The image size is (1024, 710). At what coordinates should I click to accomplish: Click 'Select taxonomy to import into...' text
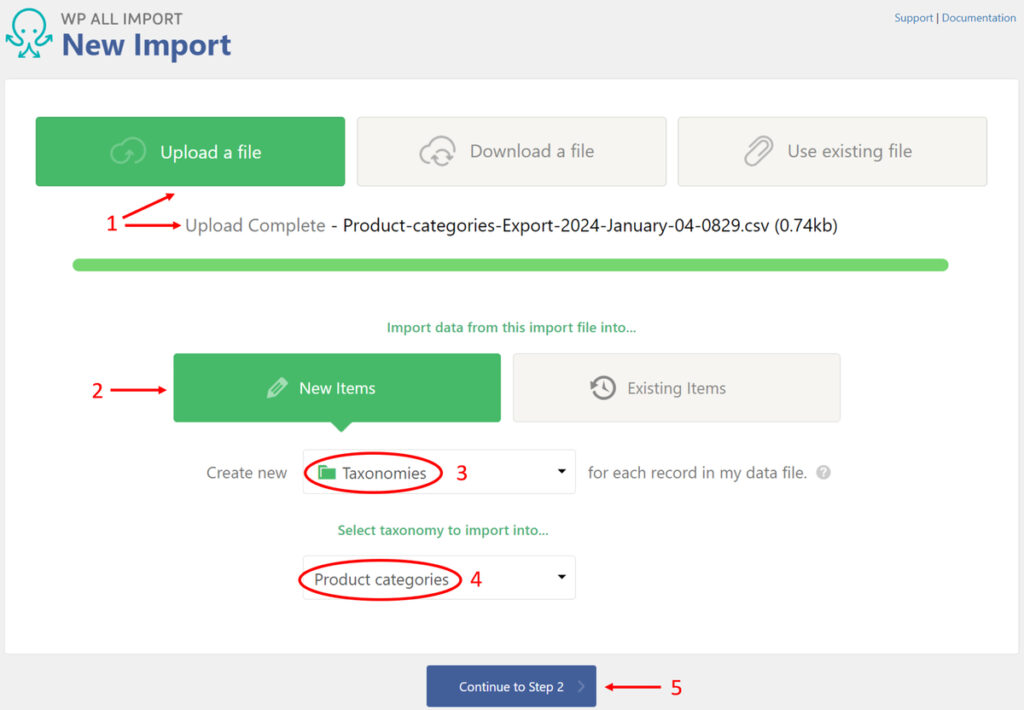point(443,530)
